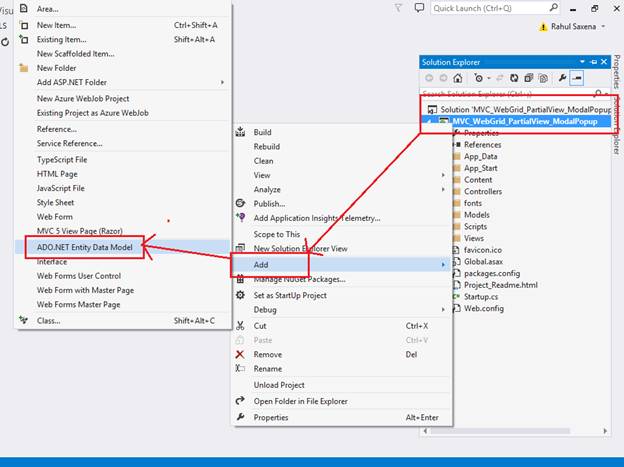Open the Pending Changes Filter clock icon
Screen dimensions: 624x467
479,78
